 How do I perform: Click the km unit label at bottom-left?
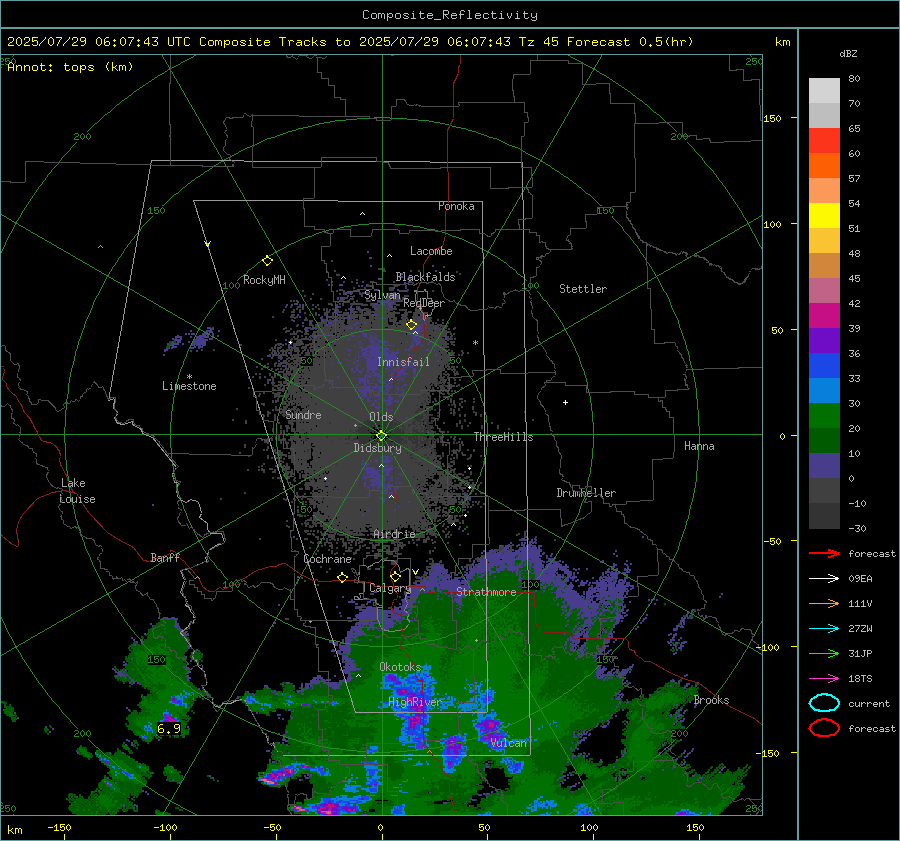(15, 830)
